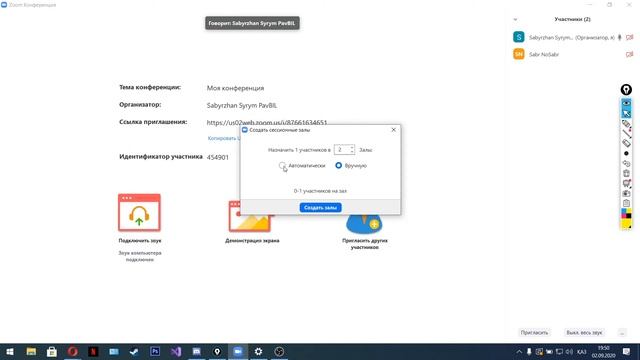Select the line drawing tool in annotation toolbar
The height and width of the screenshot is (360, 640).
626,133
